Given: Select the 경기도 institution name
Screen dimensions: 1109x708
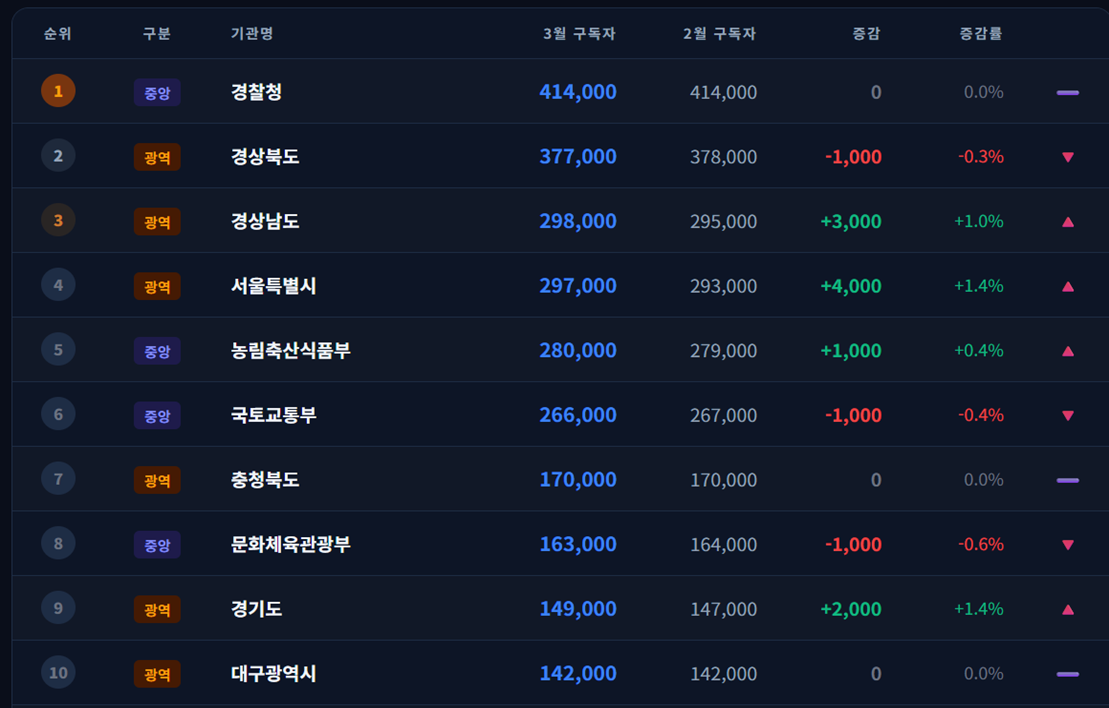Looking at the screenshot, I should click(256, 609).
